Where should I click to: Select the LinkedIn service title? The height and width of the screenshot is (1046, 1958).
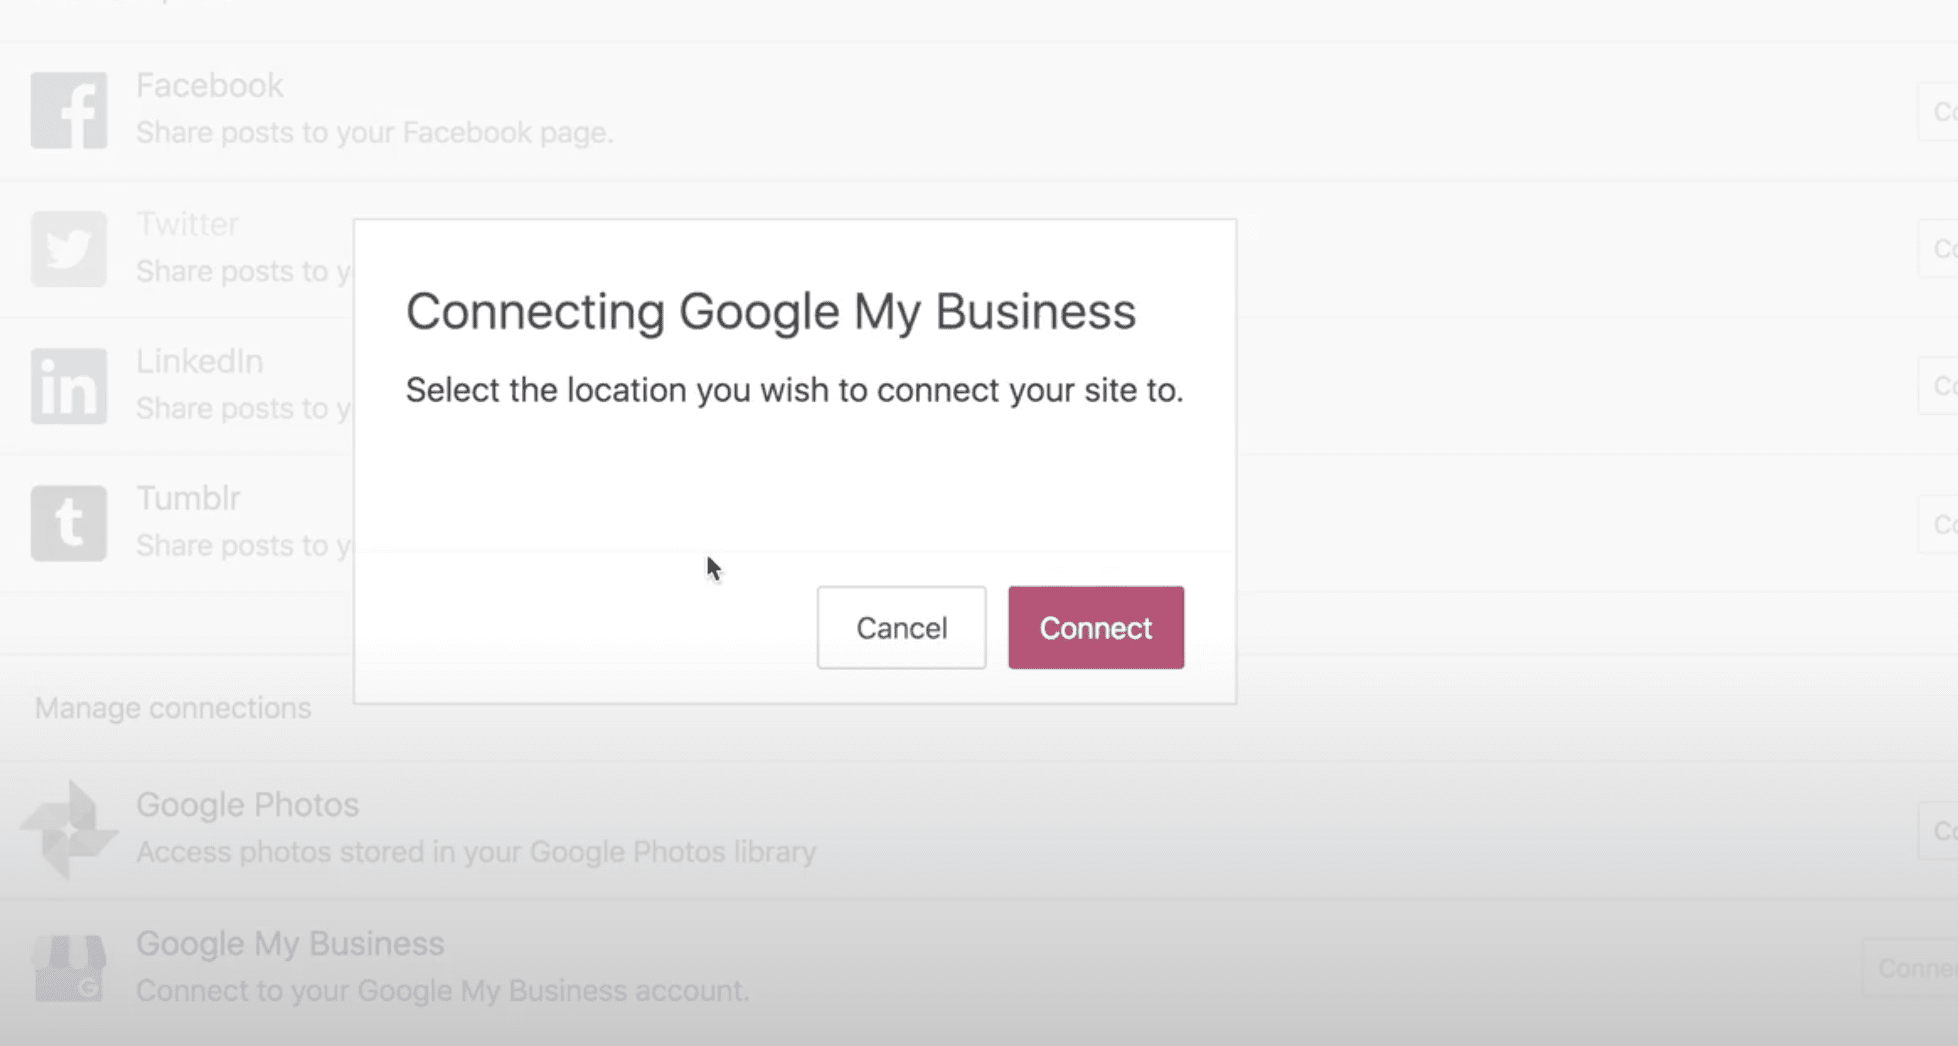click(x=200, y=361)
